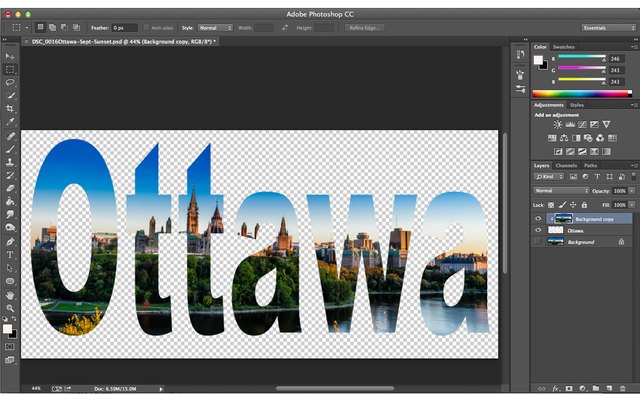This screenshot has height=394, width=640.
Task: Select the Healing Brush tool
Action: coord(10,136)
